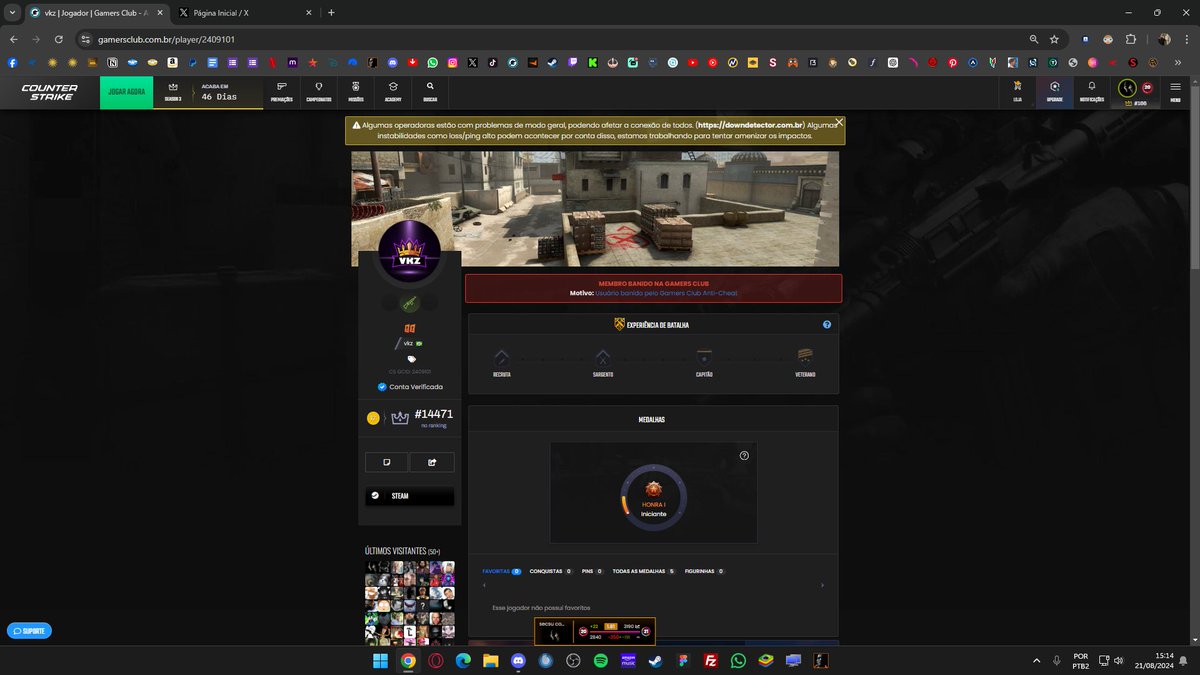Click the JOGAR AGORA button
Viewport: 1200px width, 675px height.
[x=127, y=92]
